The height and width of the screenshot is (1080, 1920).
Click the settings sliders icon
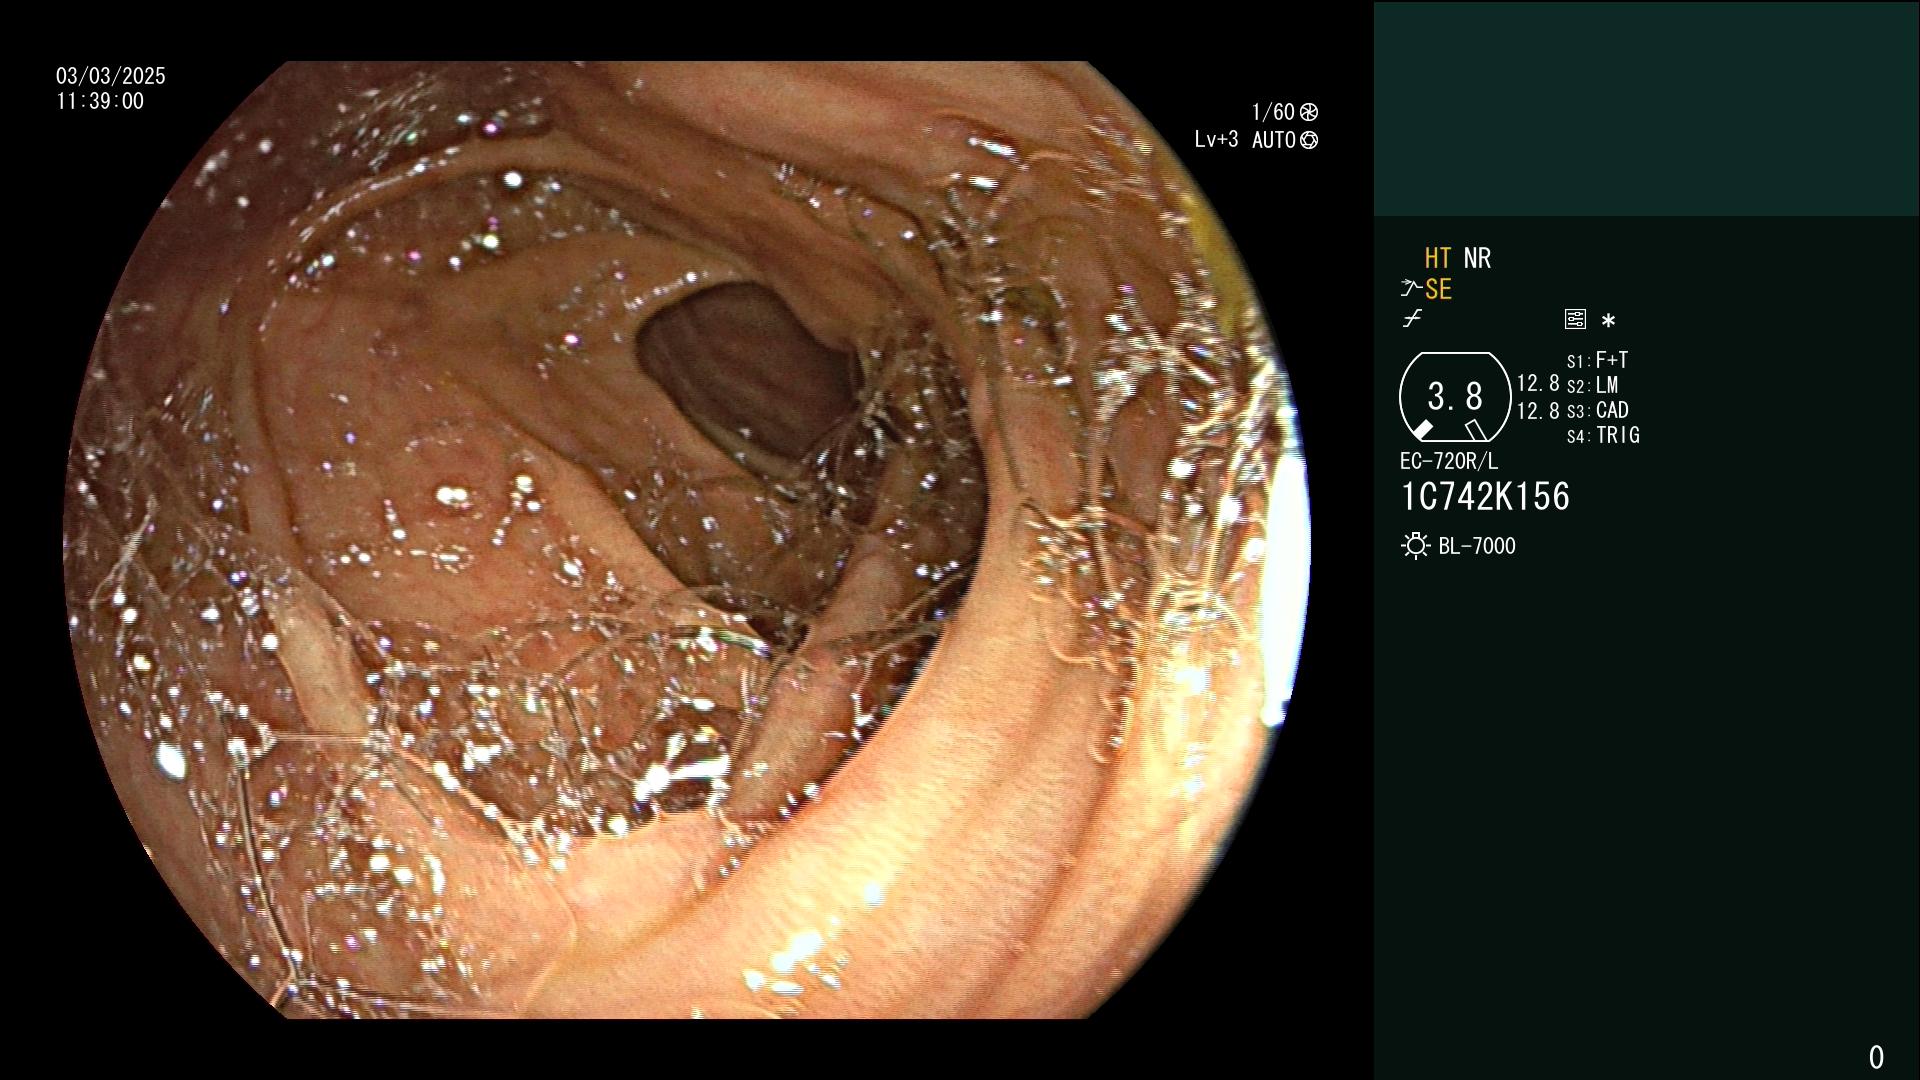tap(1575, 319)
